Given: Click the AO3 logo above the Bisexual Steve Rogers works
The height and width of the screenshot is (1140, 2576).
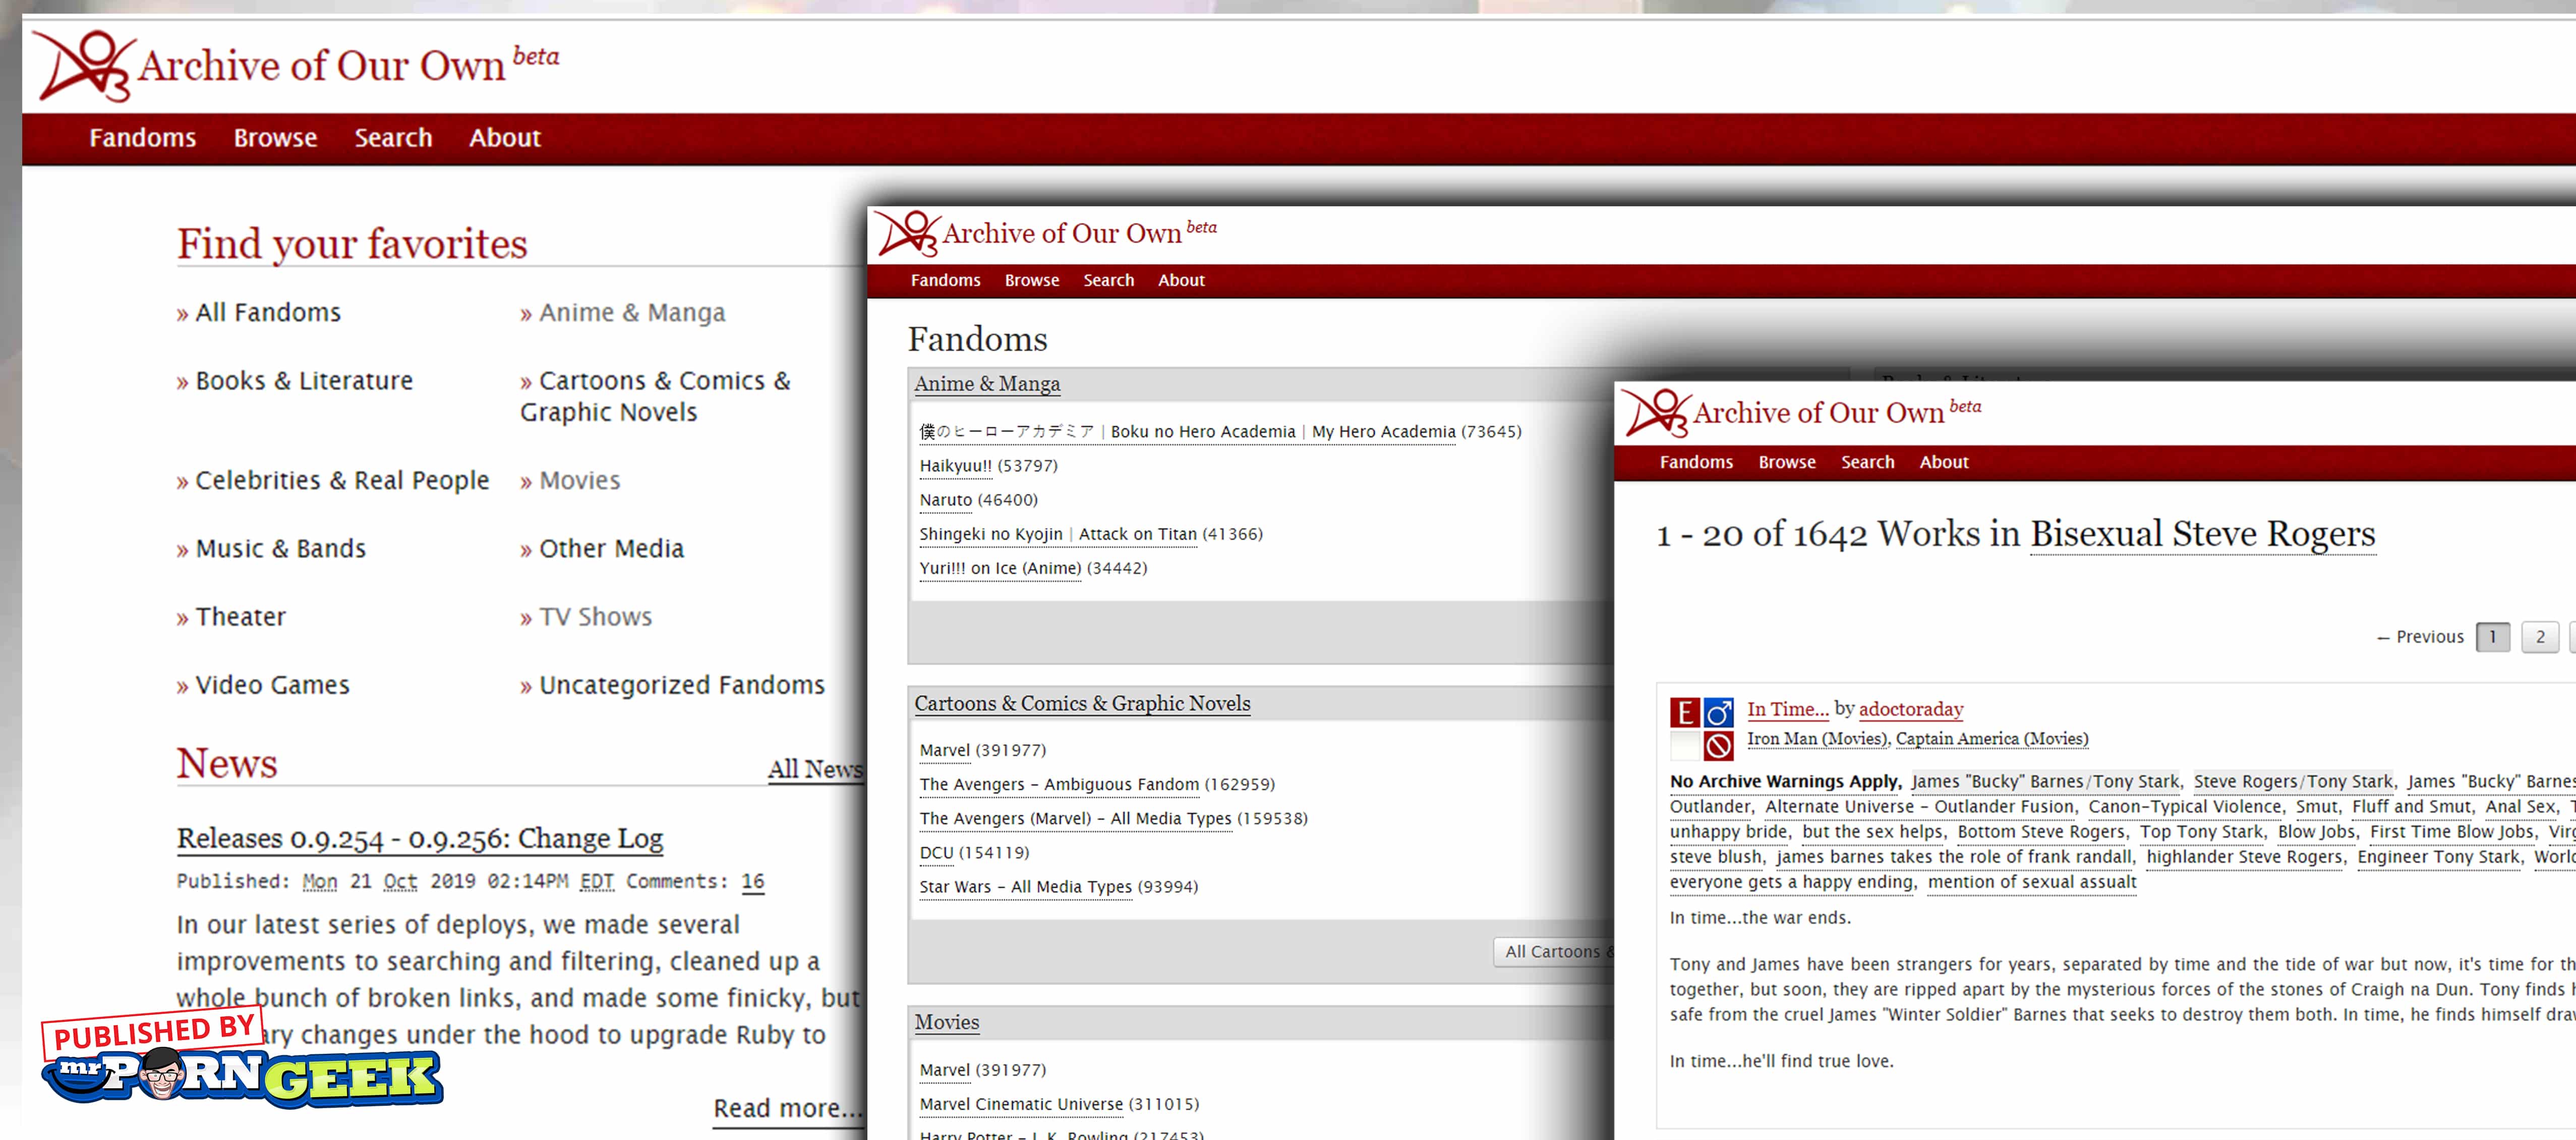Looking at the screenshot, I should (x=1656, y=413).
